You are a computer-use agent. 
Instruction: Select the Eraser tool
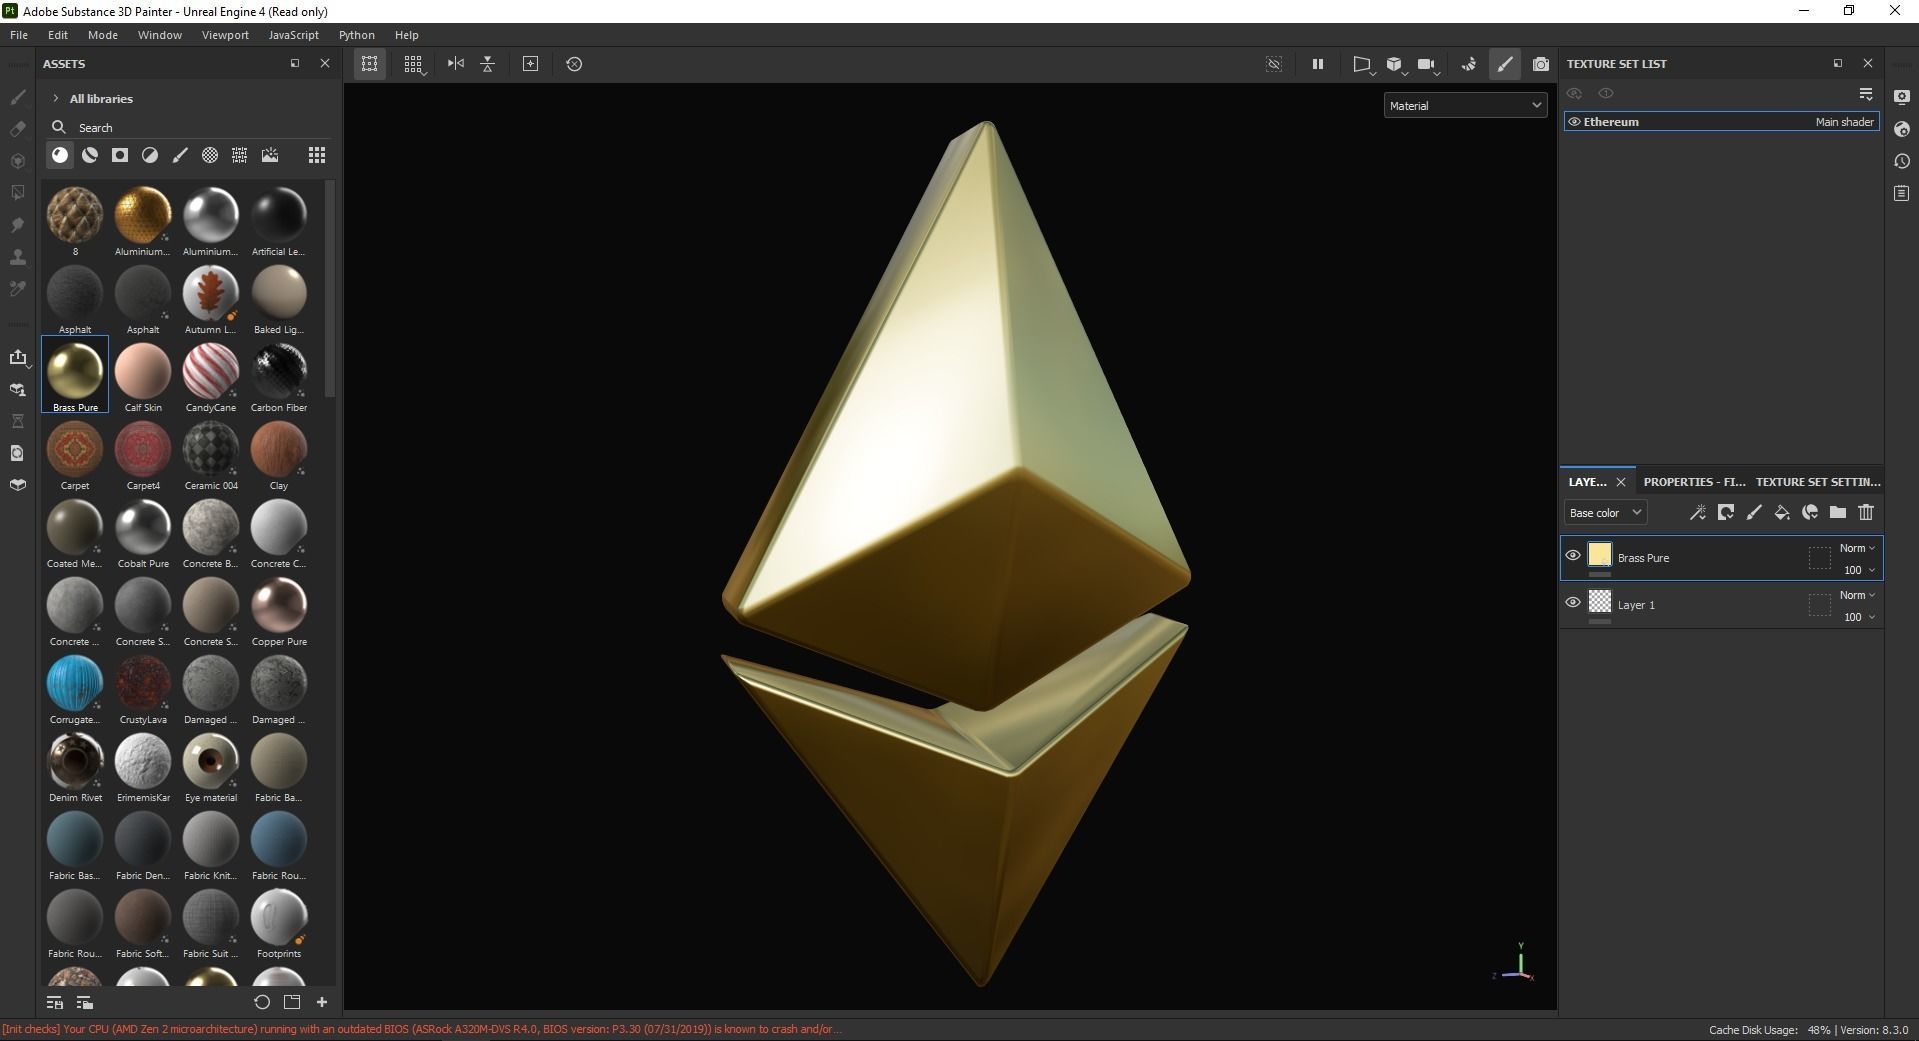[x=18, y=129]
